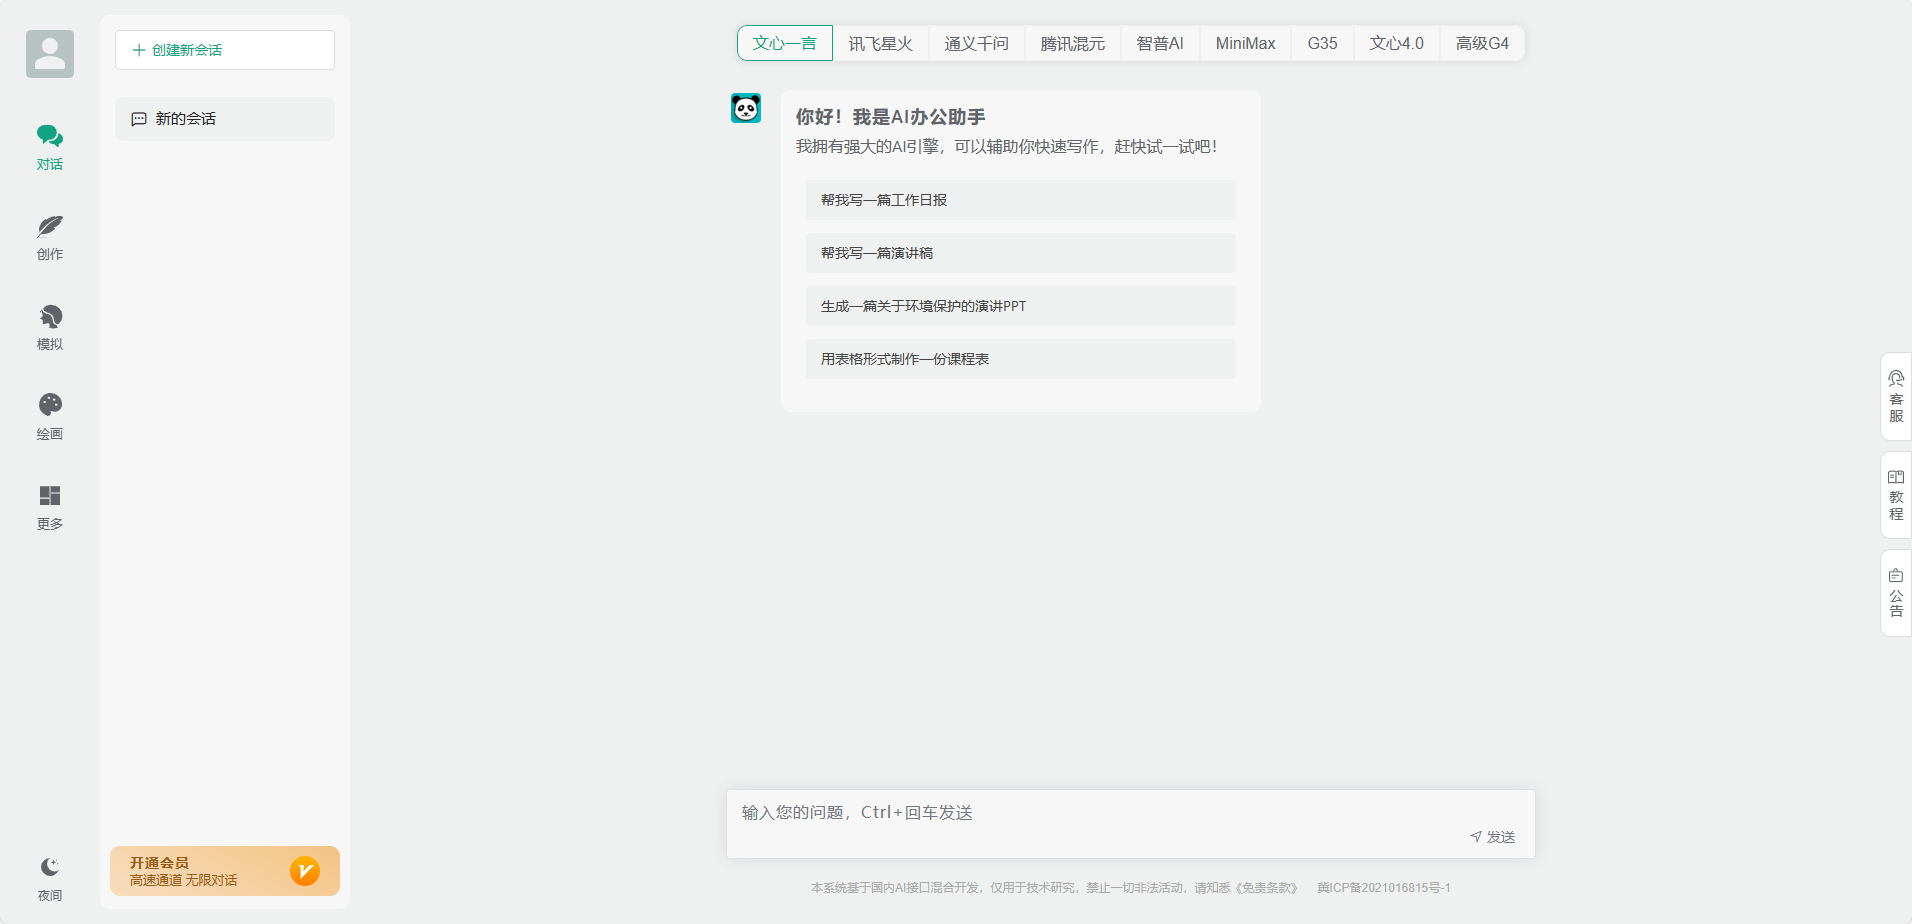Screen dimensions: 1912x924
Task: Switch to the 通义千问 model tab
Action: click(x=976, y=43)
